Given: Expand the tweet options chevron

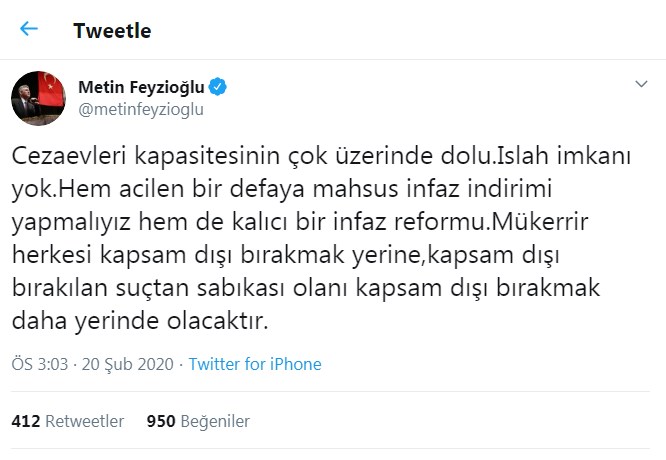Looking at the screenshot, I should 642,84.
